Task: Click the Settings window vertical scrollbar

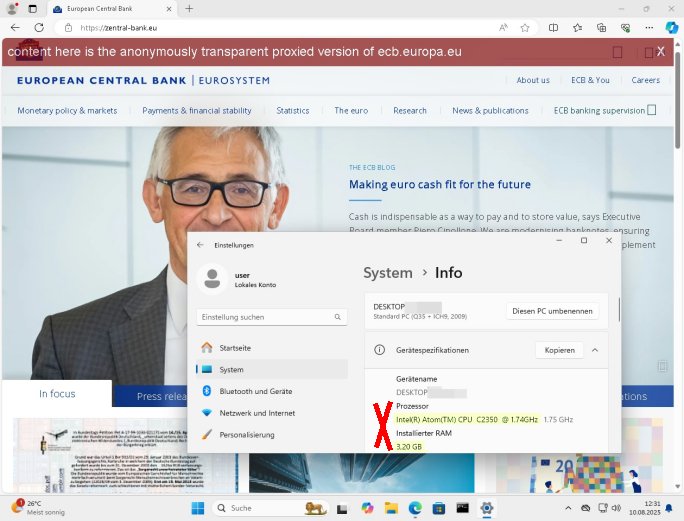Action: (x=619, y=310)
